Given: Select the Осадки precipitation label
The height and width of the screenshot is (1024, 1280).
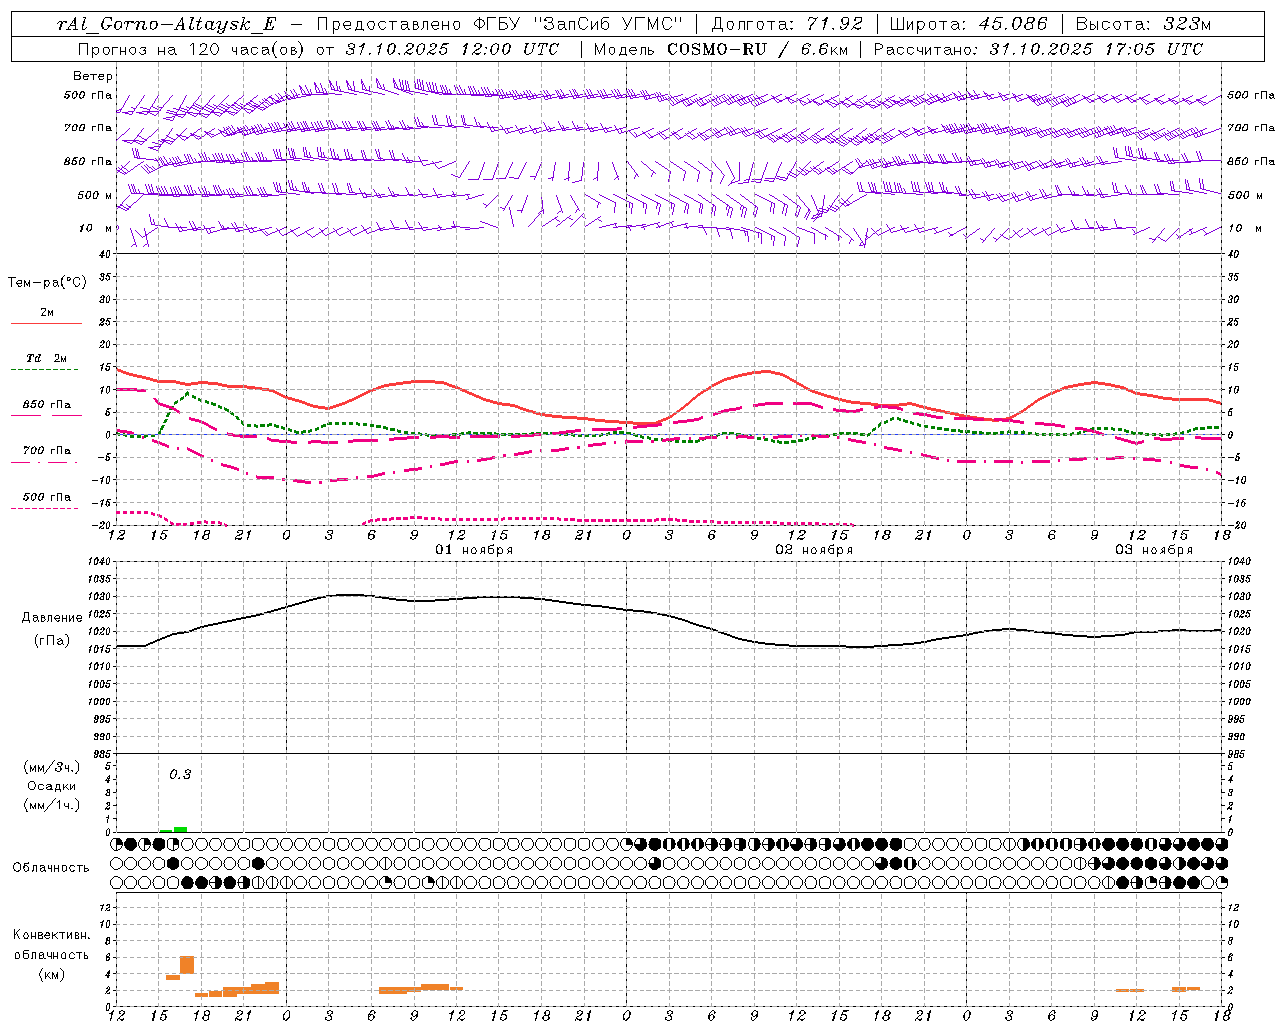Looking at the screenshot, I should [x=53, y=786].
